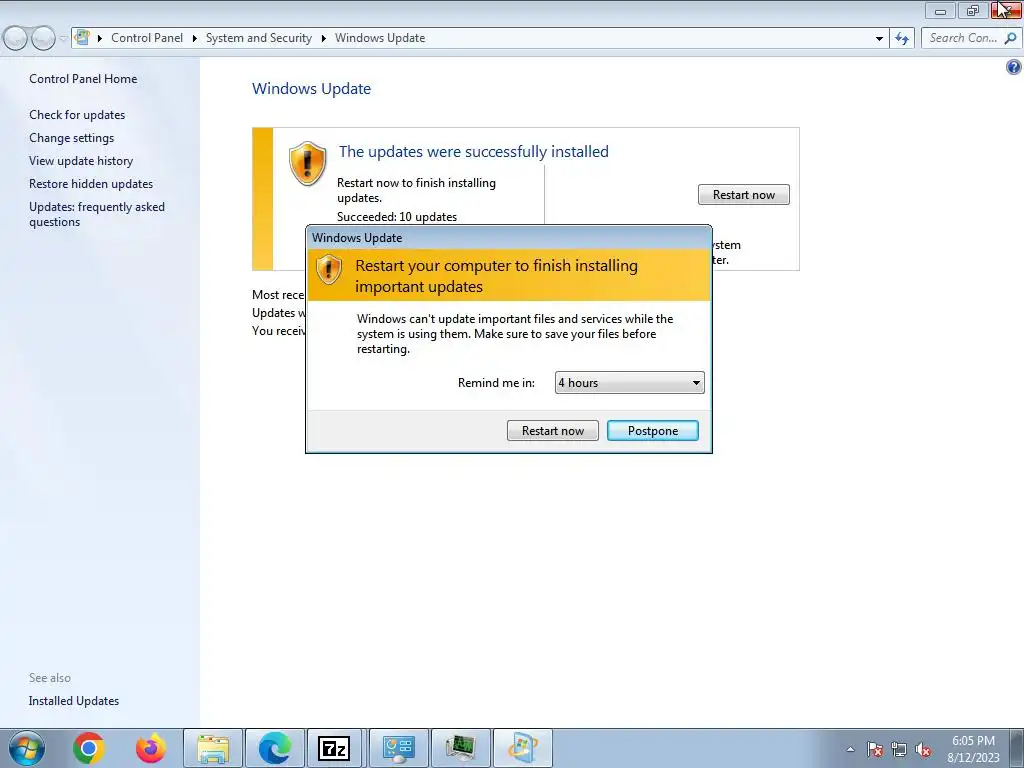Open the system monitor taskbar icon
Screen dimensions: 1024x768
(x=460, y=748)
